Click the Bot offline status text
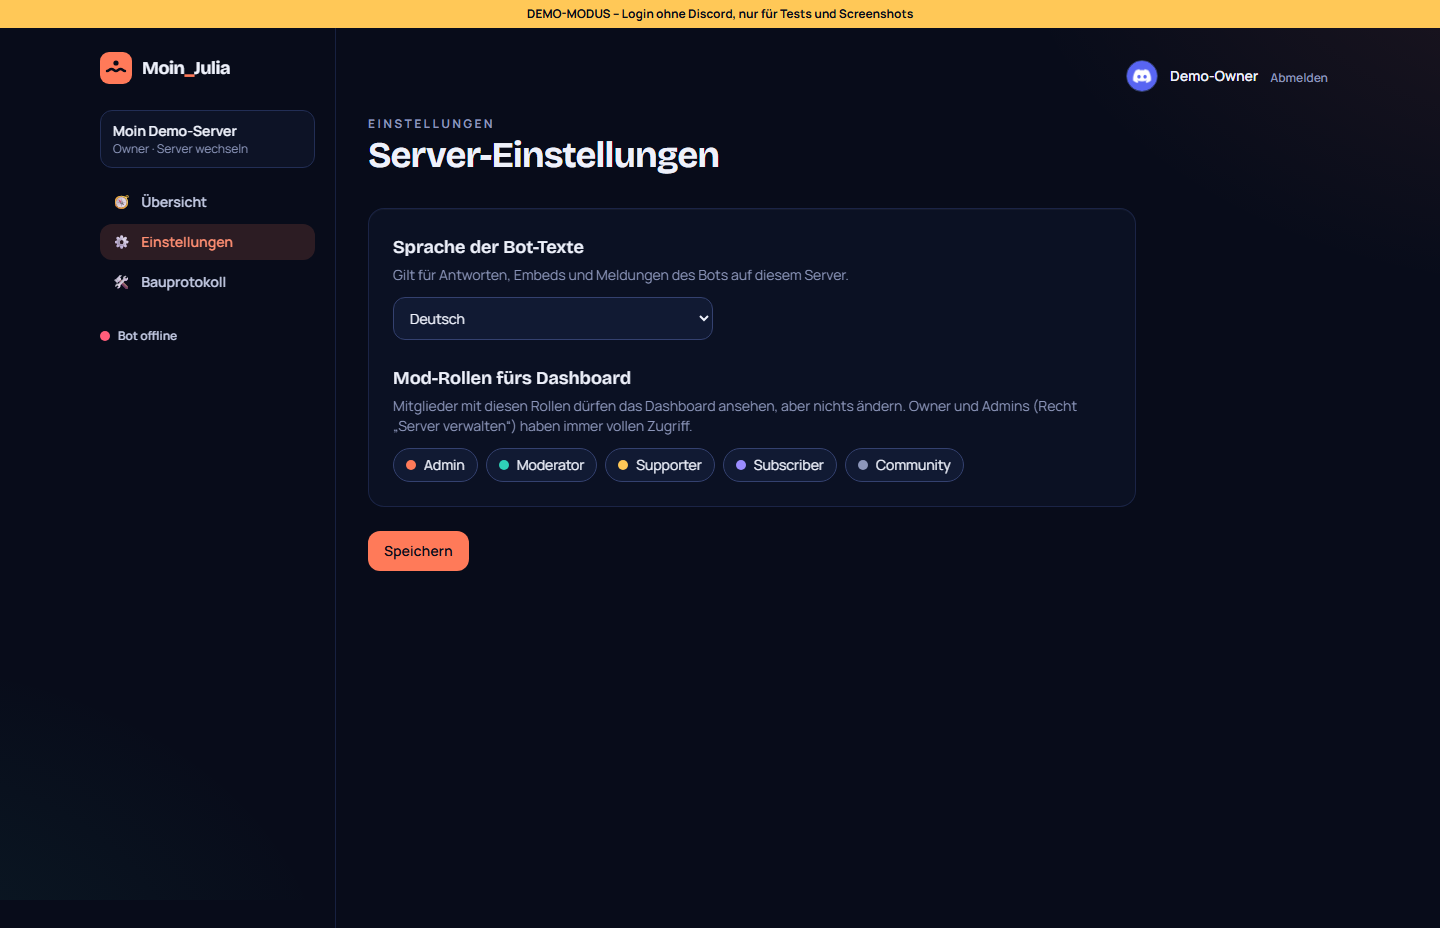This screenshot has width=1440, height=928. coord(147,336)
